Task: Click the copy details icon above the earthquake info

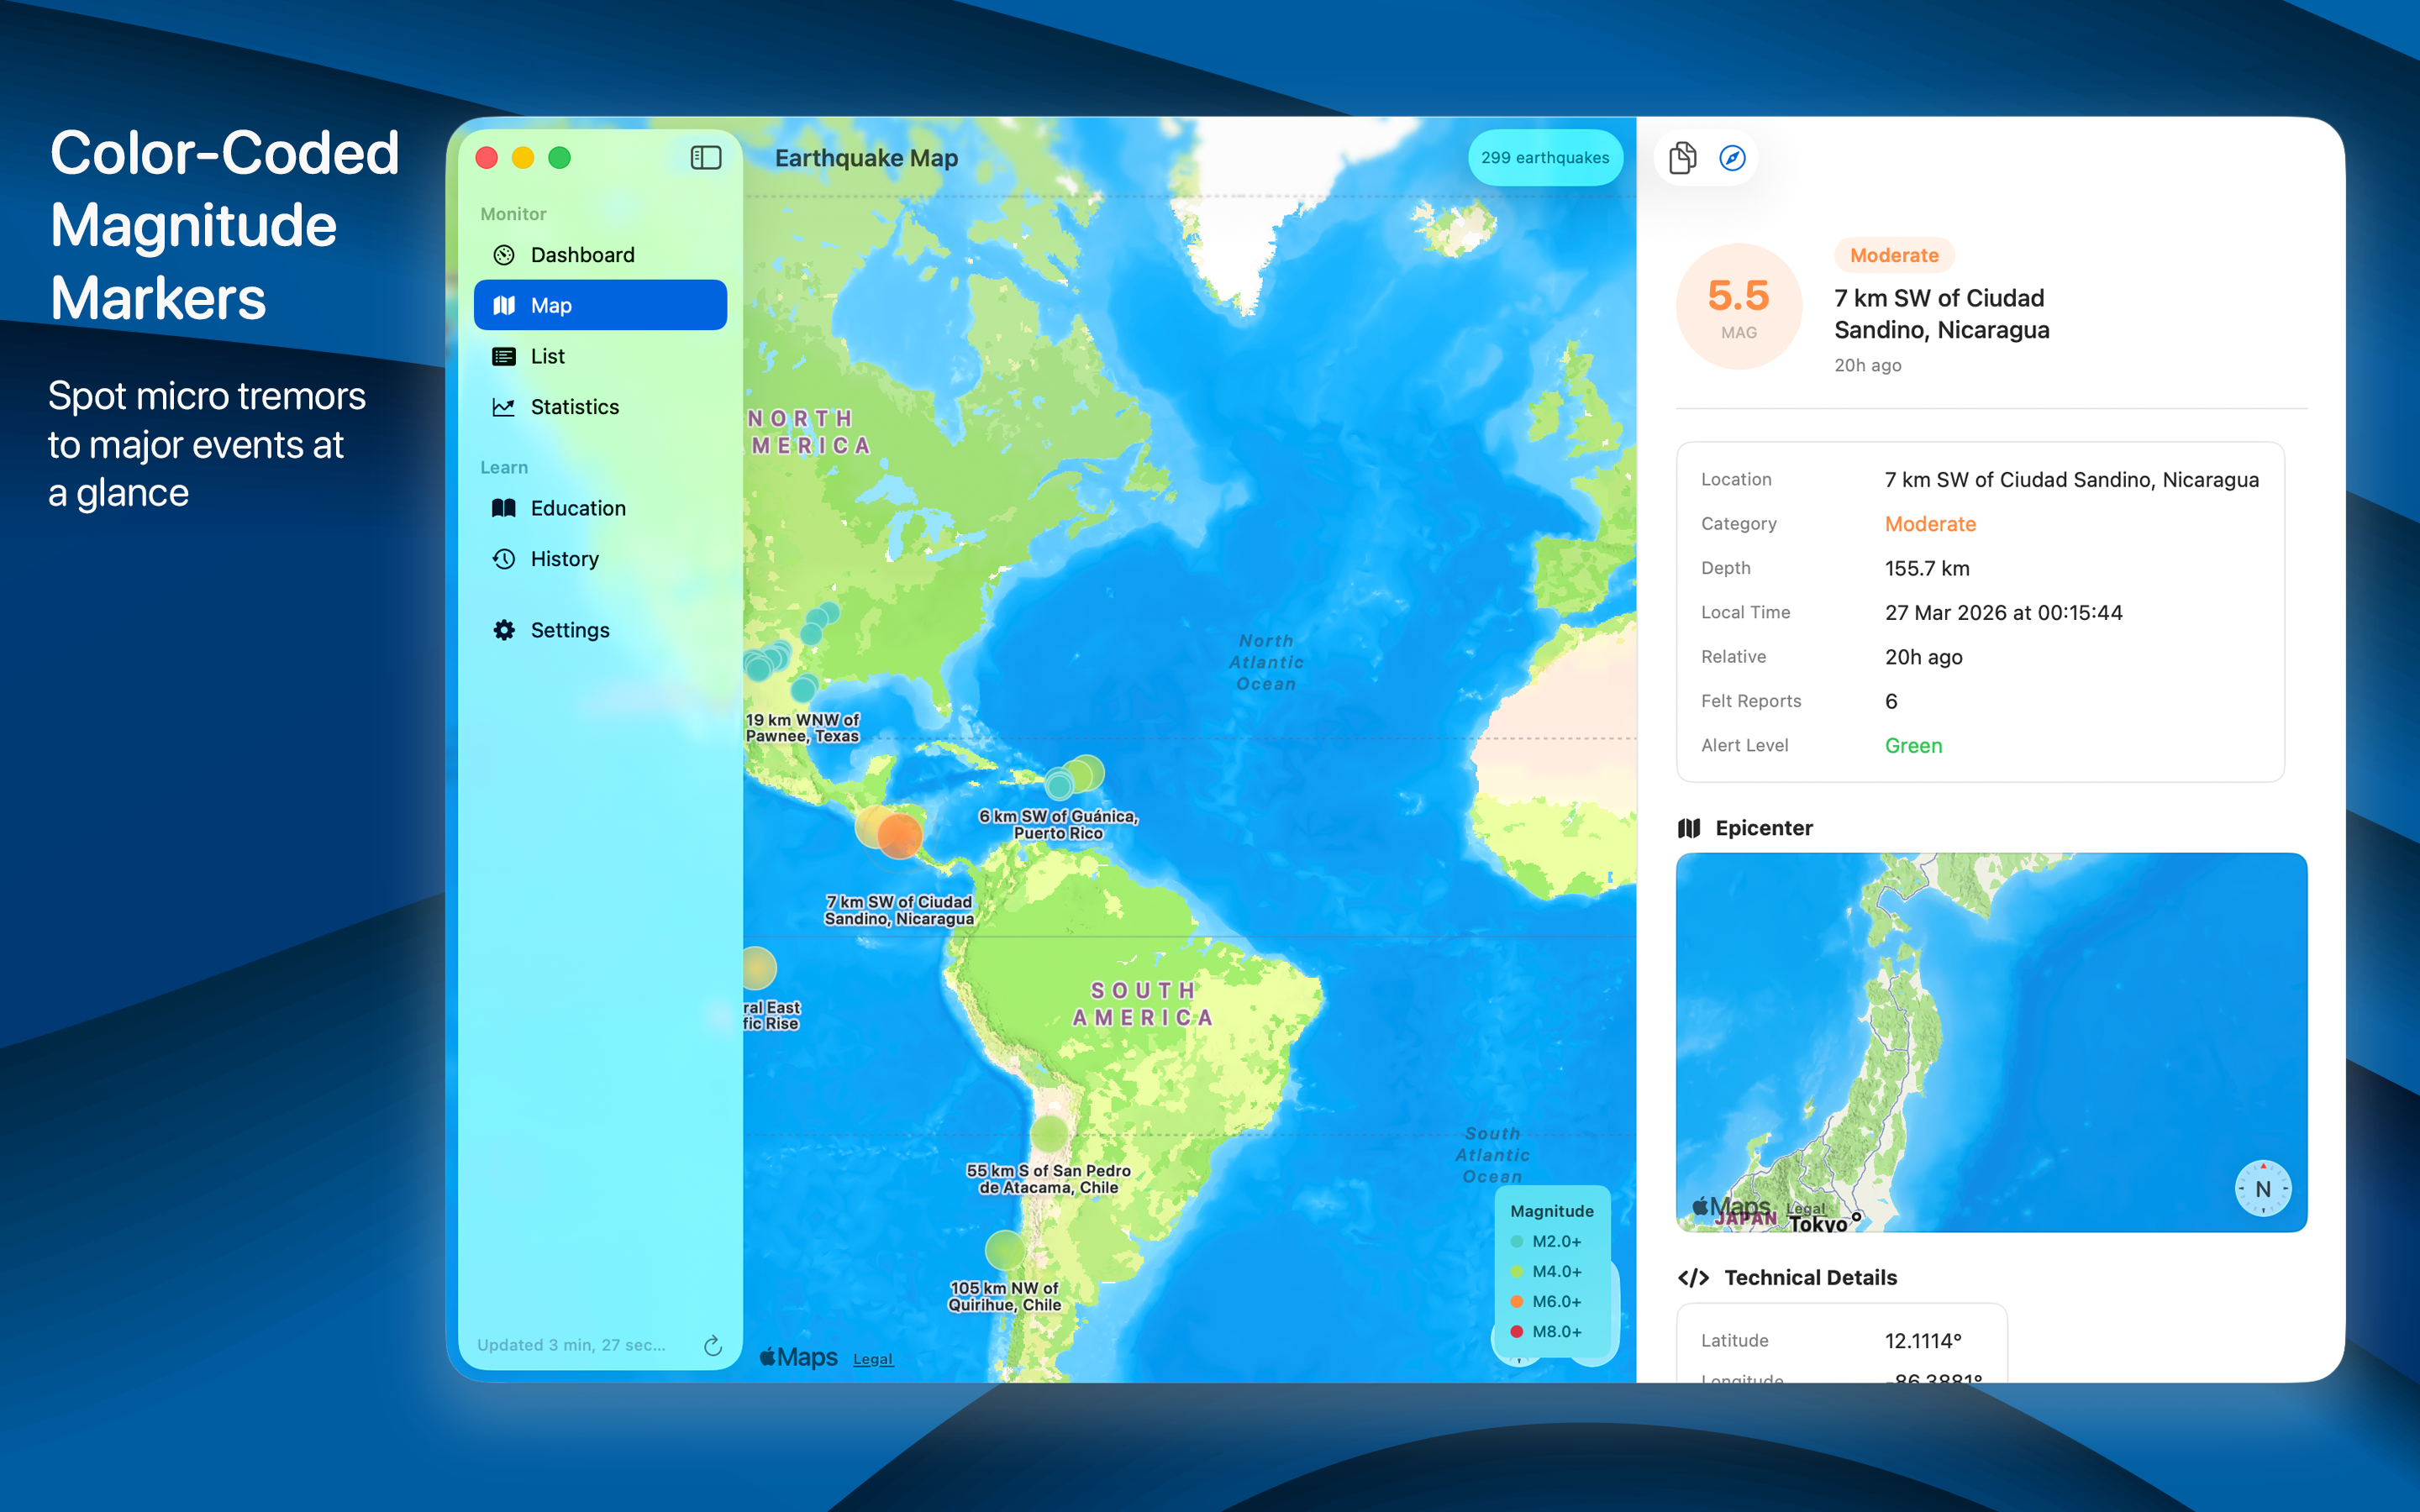Action: coord(1683,157)
